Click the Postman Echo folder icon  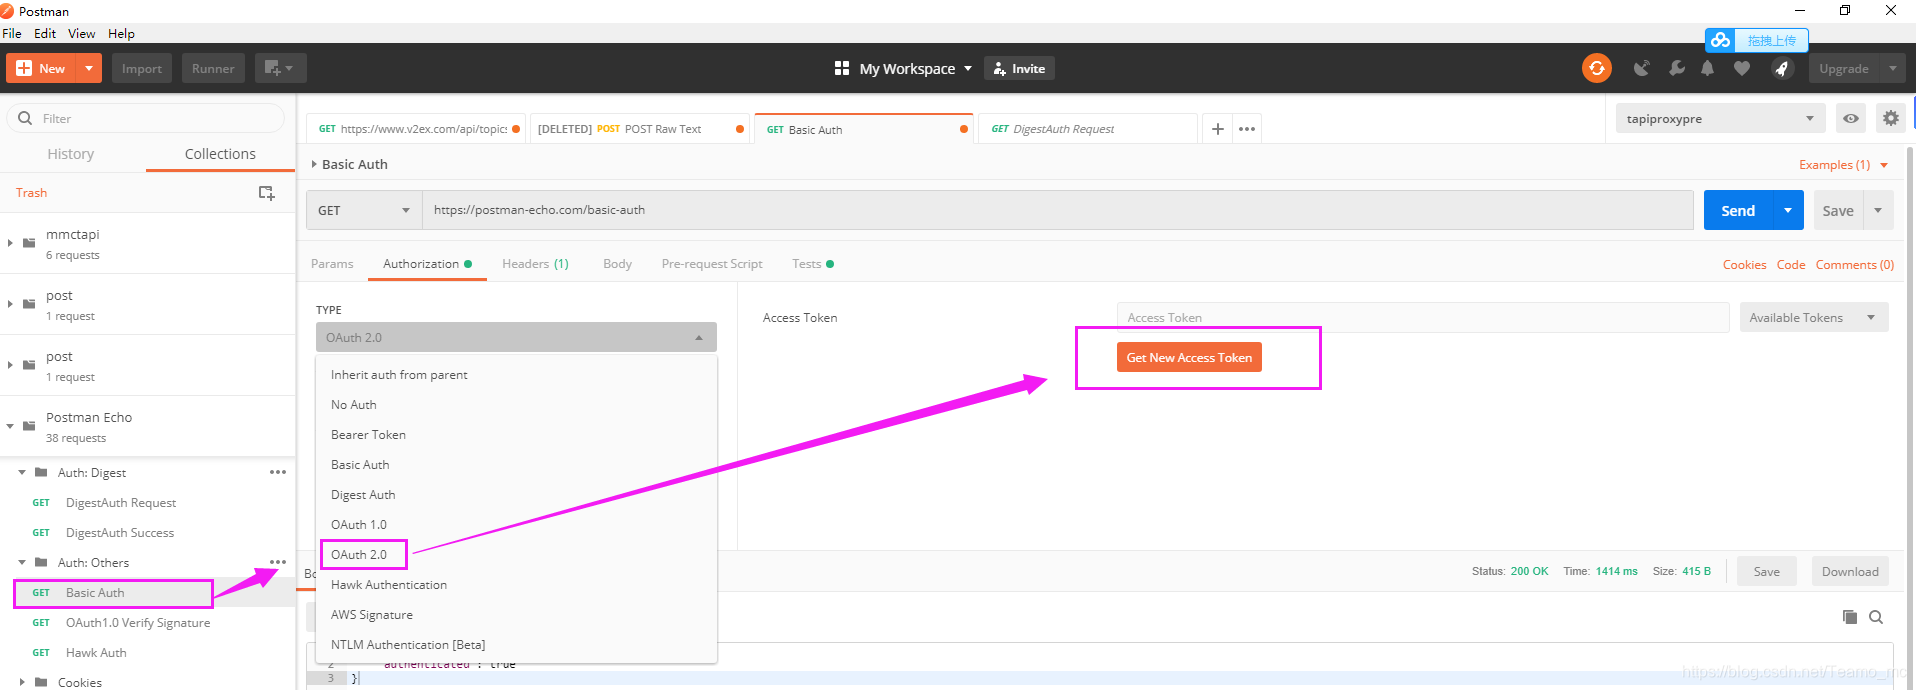point(29,426)
